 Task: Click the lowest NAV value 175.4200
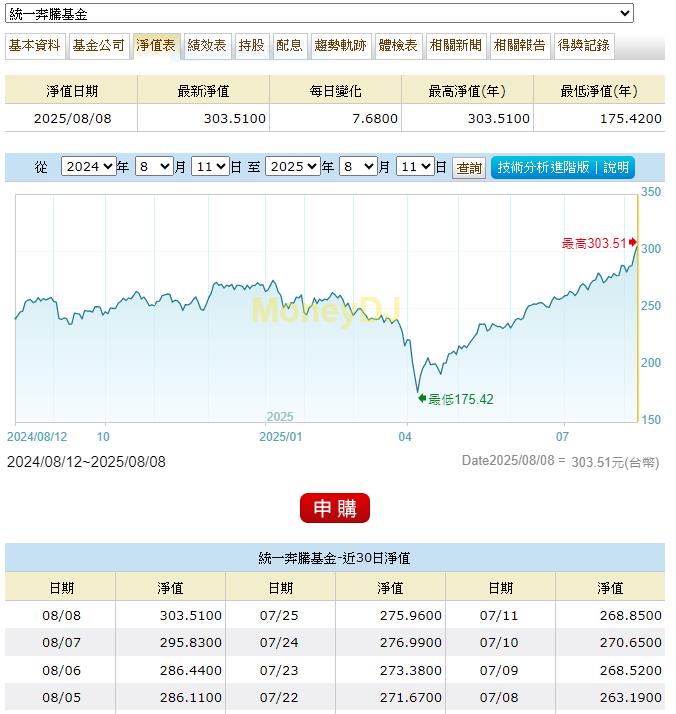pyautogui.click(x=630, y=118)
